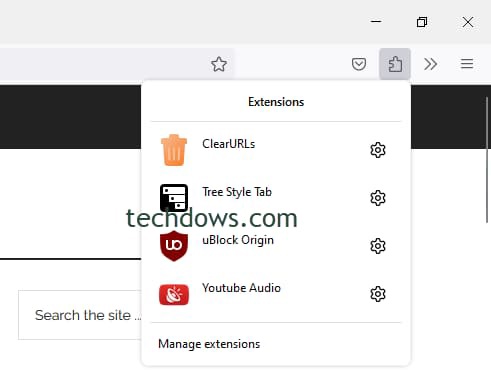Click the ClearURLs trash can icon

174,150
